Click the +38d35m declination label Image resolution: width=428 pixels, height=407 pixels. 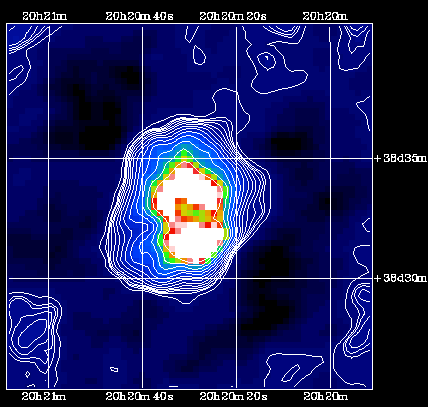coord(400,158)
